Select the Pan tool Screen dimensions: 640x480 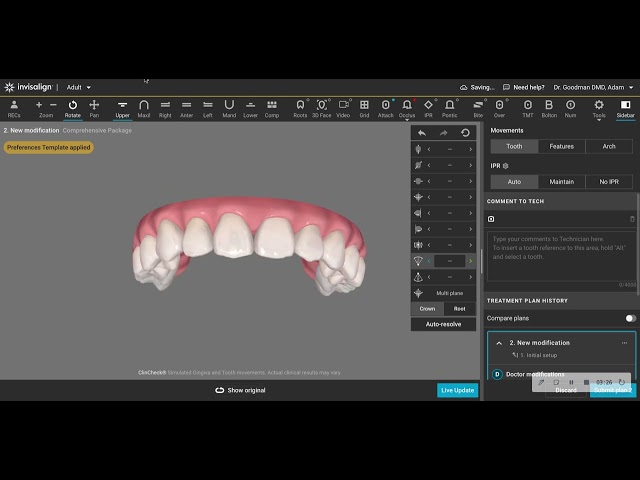tap(94, 109)
